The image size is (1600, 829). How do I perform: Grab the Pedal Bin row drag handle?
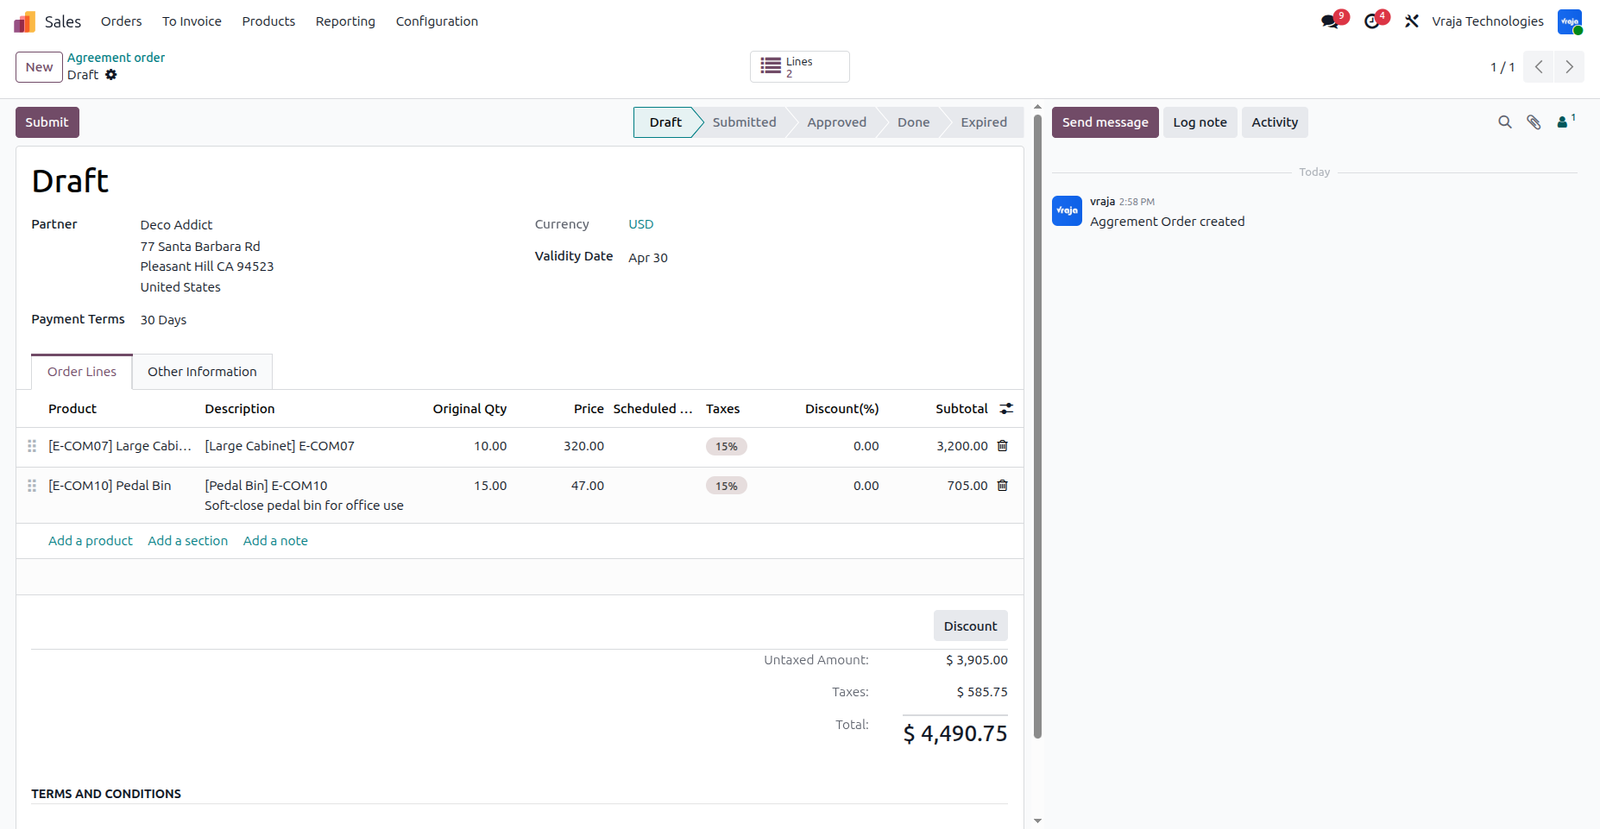(x=32, y=486)
